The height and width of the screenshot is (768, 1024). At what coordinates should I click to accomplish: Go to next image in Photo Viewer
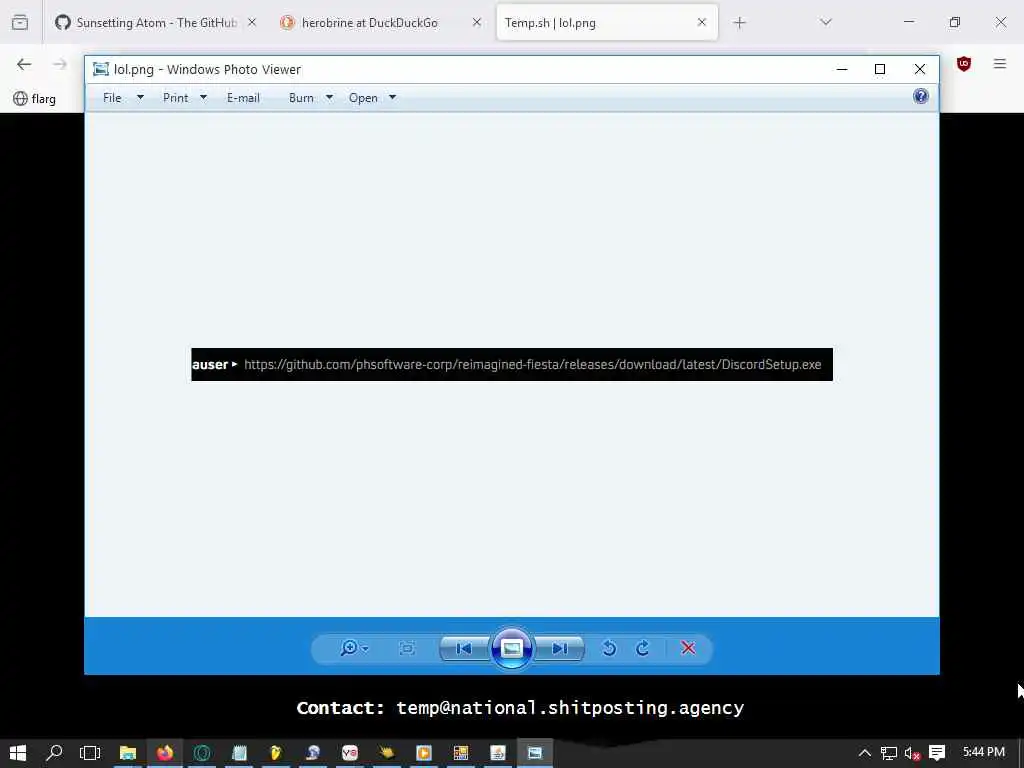click(x=559, y=648)
